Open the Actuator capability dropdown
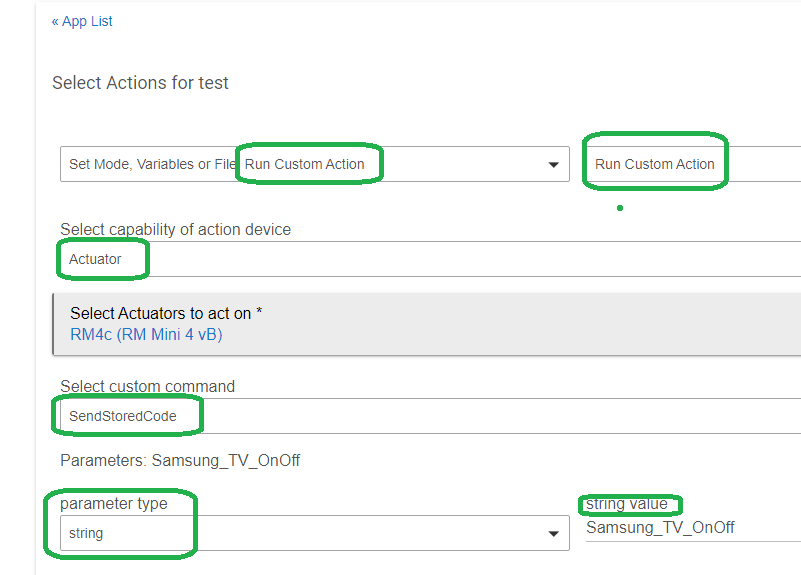The image size is (801, 575). pos(430,259)
